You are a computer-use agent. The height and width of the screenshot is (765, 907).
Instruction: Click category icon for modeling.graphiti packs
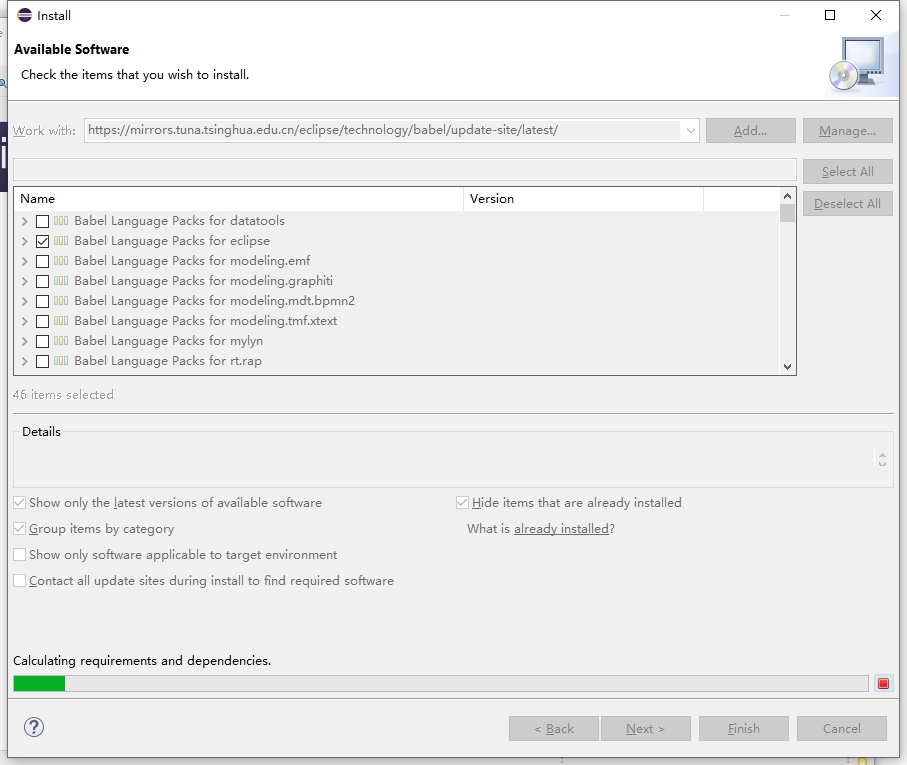[61, 280]
